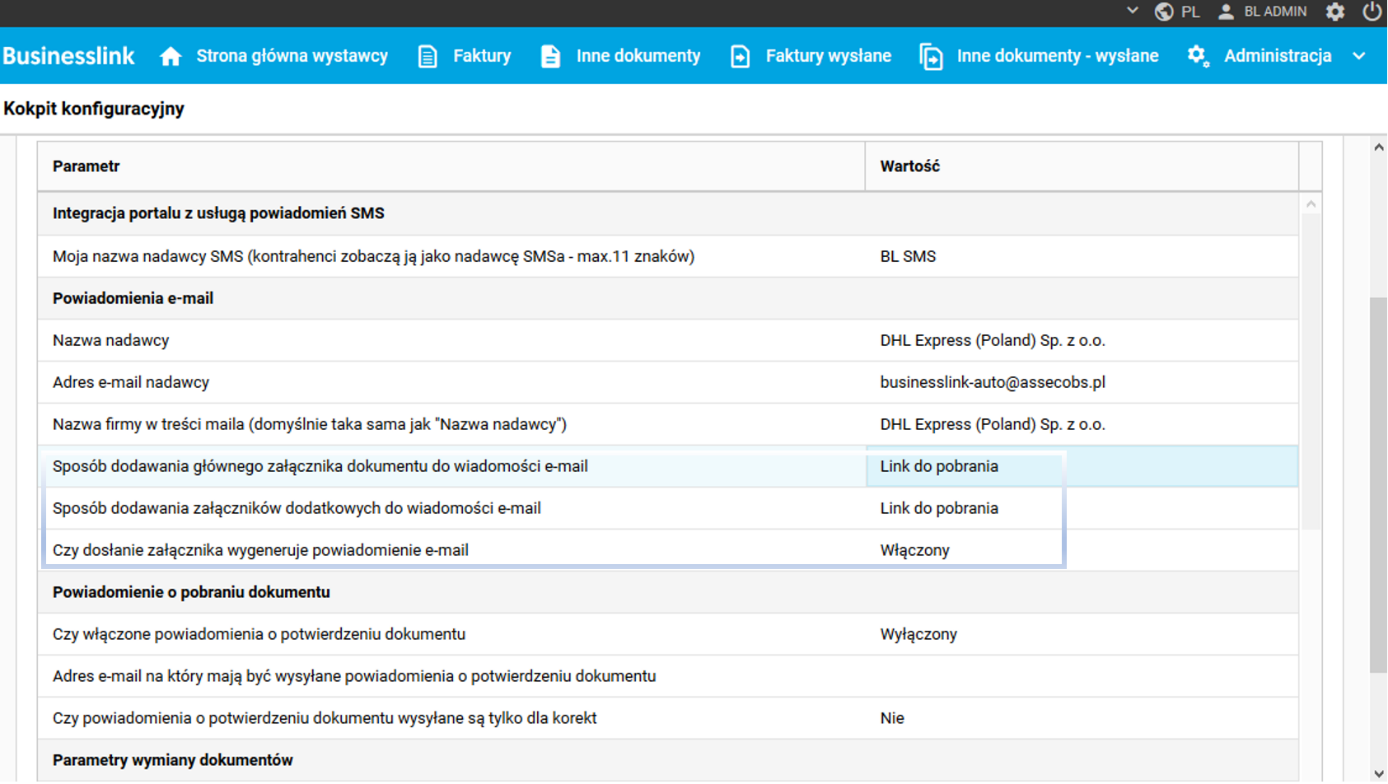Click the Businesslink logo
The image size is (1388, 784).
pyautogui.click(x=69, y=57)
